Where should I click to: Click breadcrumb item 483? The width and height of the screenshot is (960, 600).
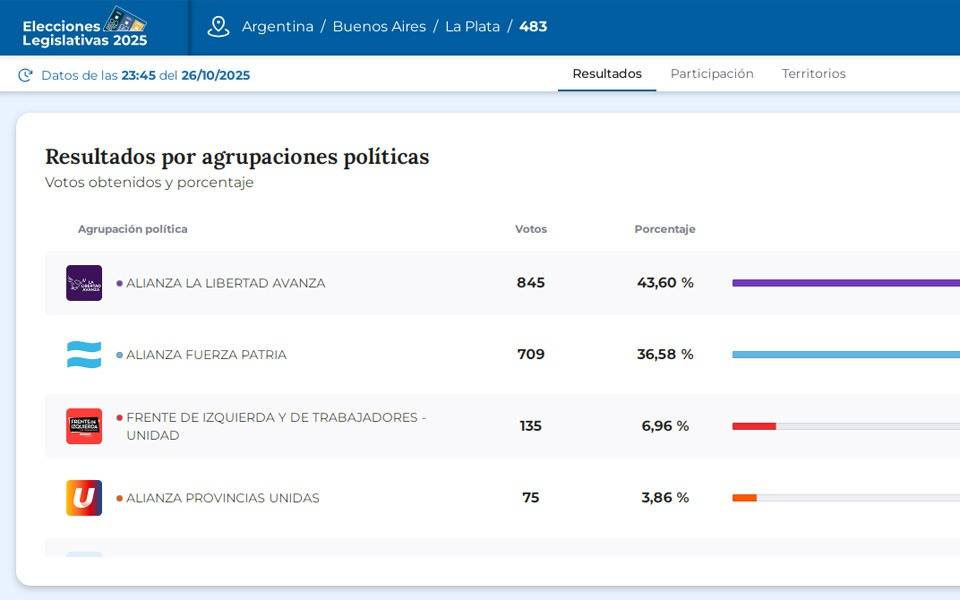pos(533,27)
